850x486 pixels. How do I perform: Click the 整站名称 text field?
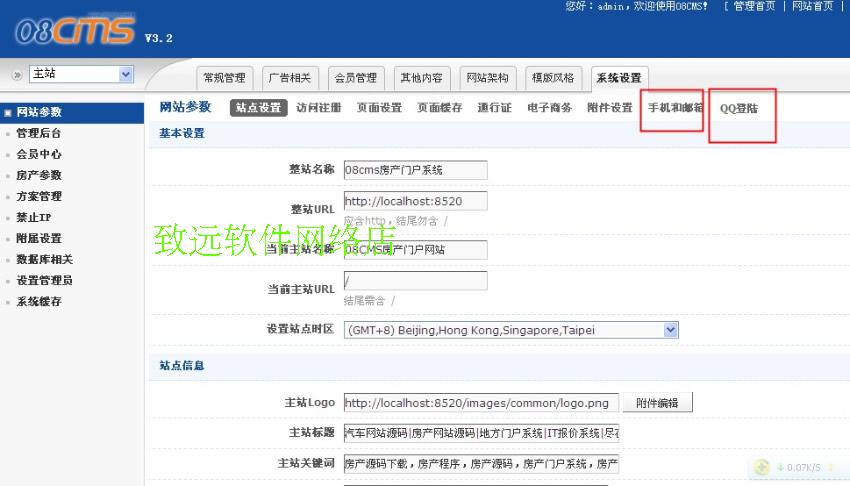pyautogui.click(x=415, y=170)
